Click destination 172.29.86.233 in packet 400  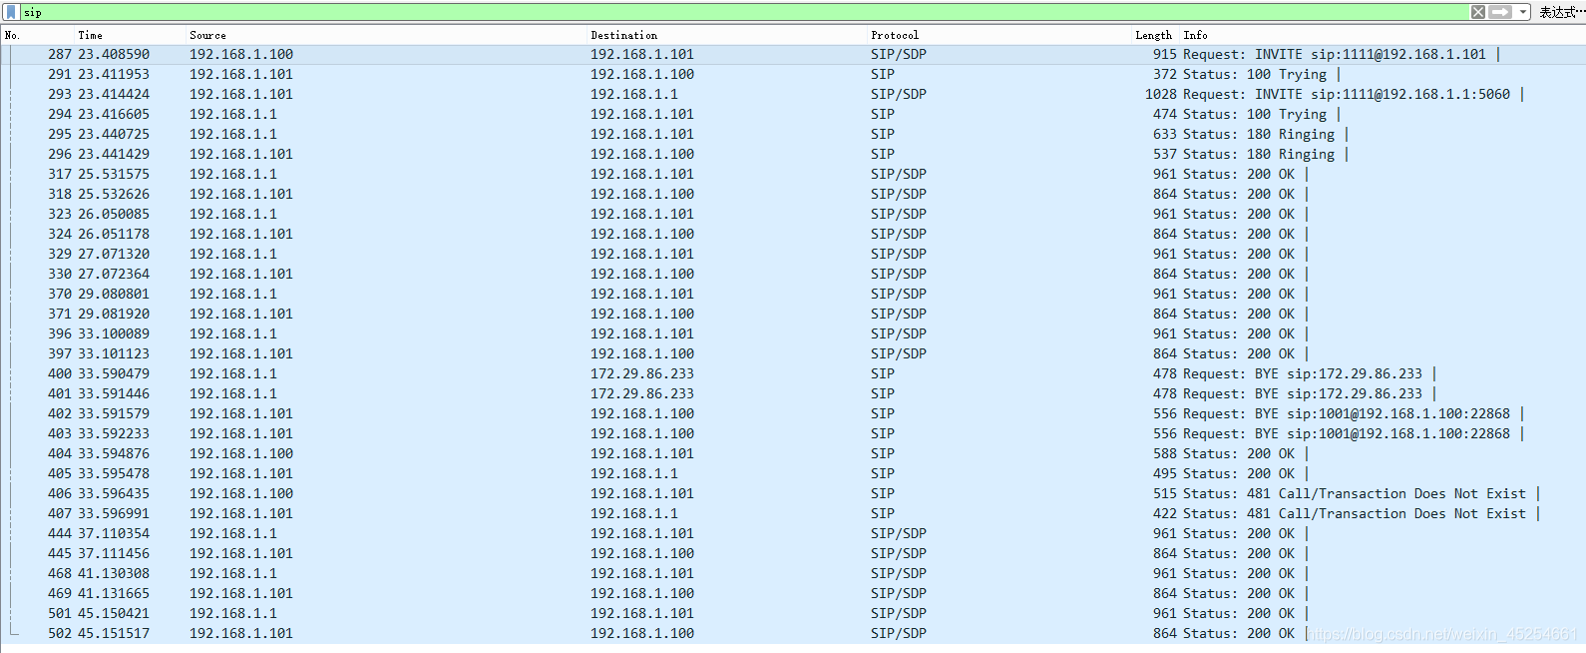(642, 374)
